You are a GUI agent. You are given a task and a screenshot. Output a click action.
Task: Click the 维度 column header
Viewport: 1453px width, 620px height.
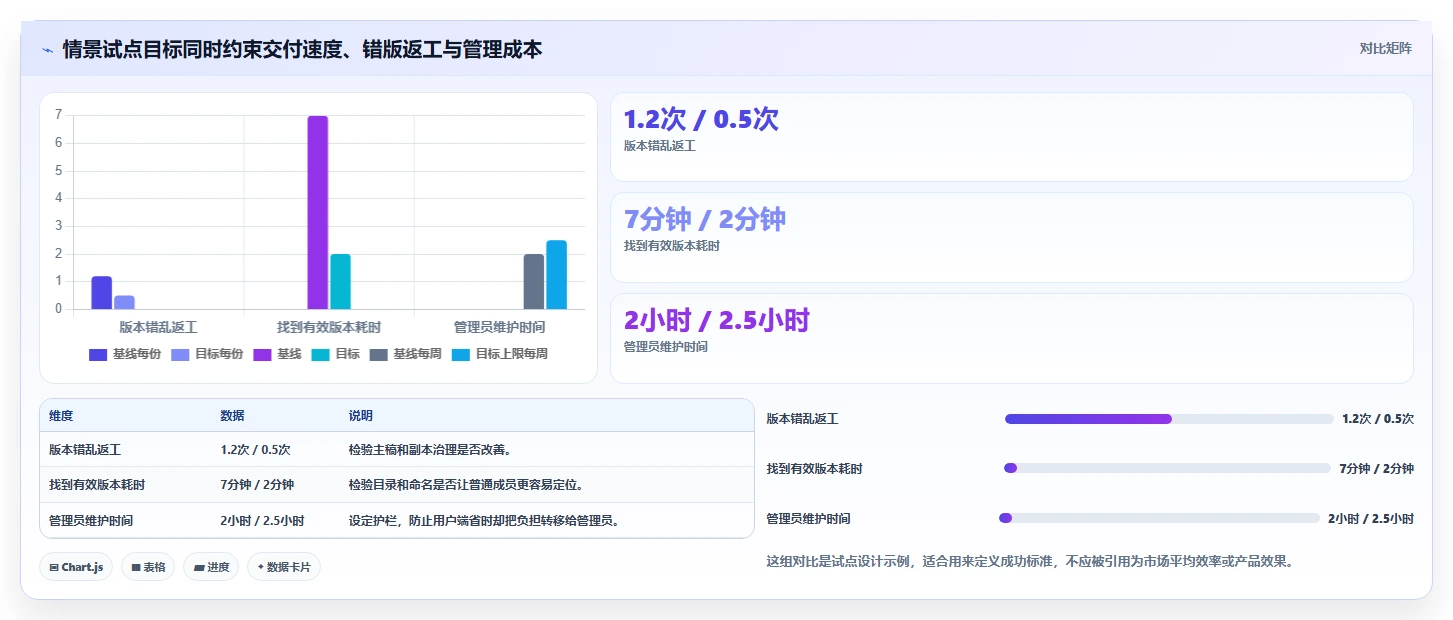click(x=61, y=416)
